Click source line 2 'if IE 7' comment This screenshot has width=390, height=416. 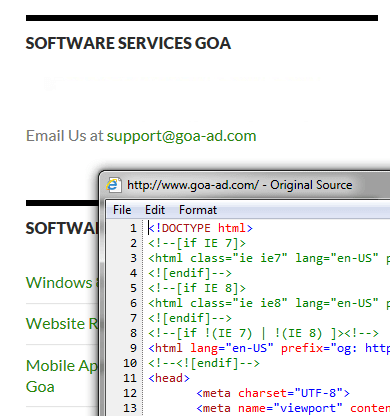(197, 243)
